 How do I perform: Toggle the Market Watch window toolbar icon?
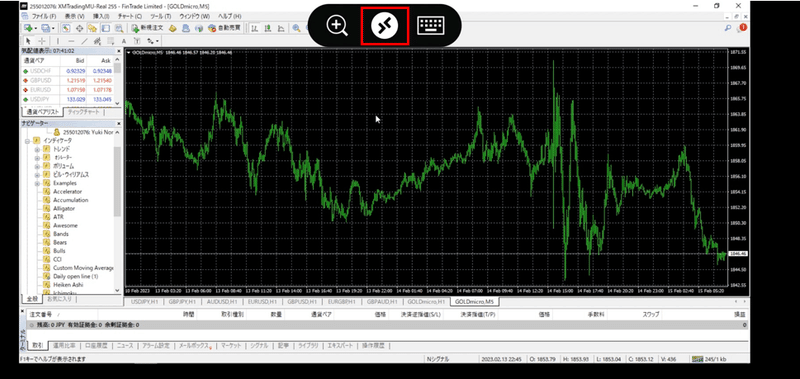66,28
